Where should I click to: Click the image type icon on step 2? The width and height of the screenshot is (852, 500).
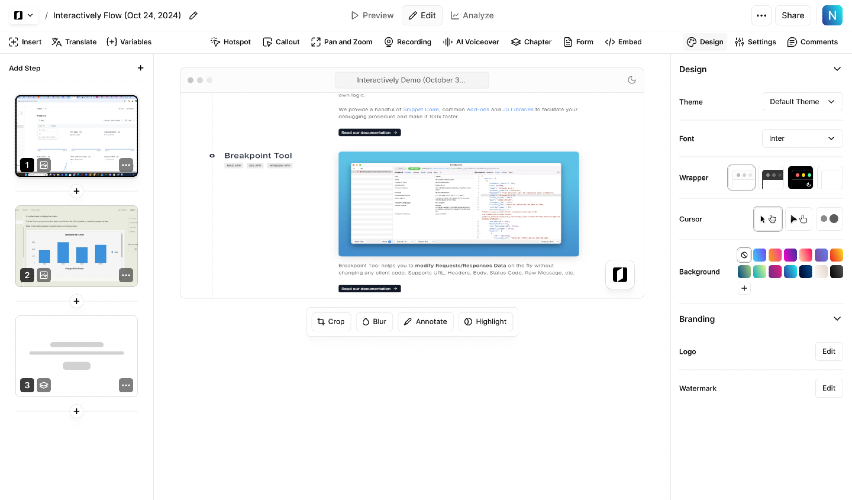click(44, 275)
